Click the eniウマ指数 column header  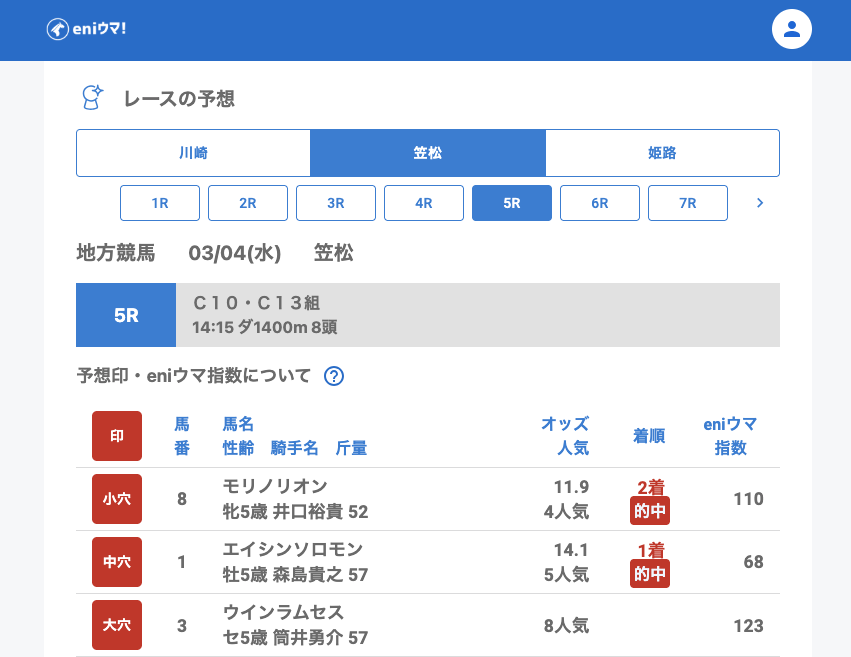pyautogui.click(x=730, y=436)
